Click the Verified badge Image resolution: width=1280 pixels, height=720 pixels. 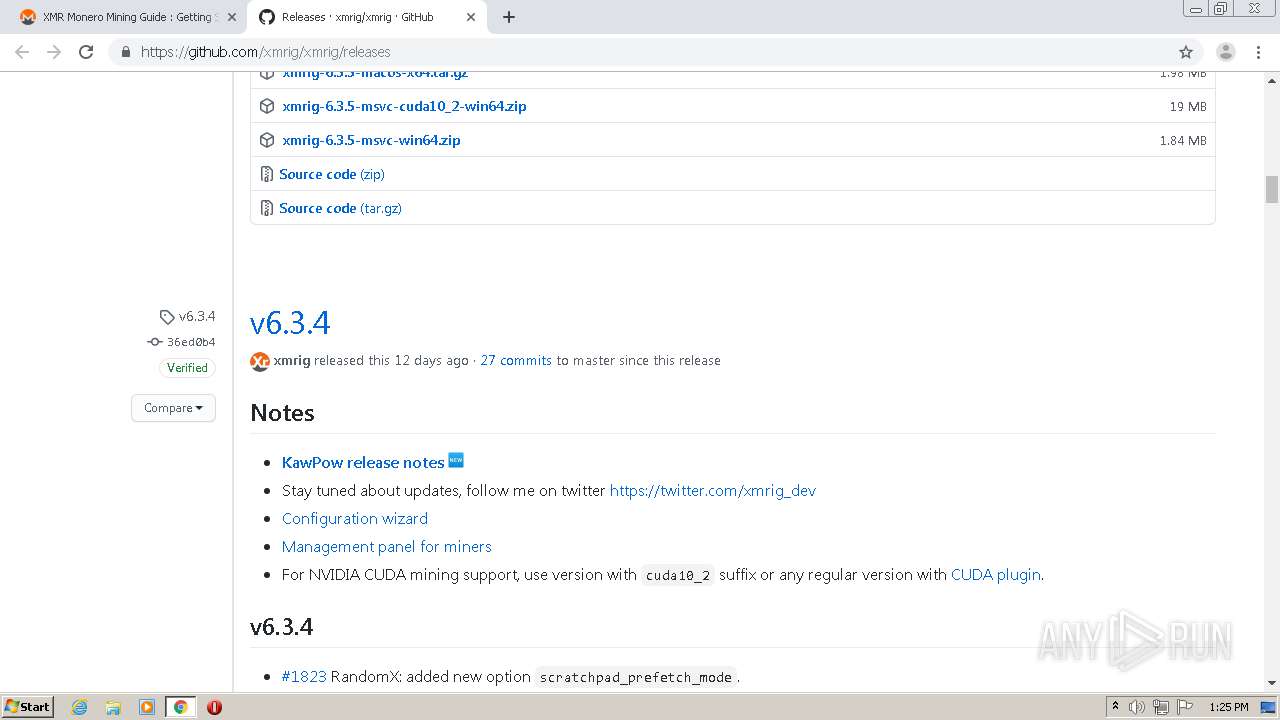click(x=187, y=368)
